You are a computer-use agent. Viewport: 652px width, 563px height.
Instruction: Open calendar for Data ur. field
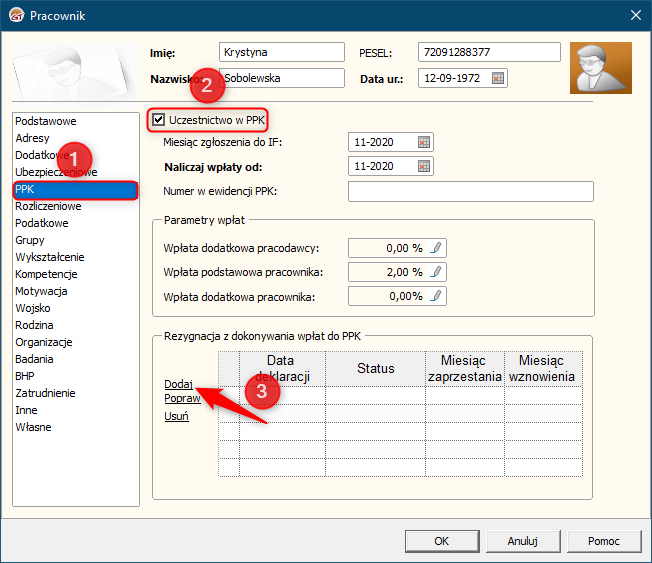coord(499,78)
